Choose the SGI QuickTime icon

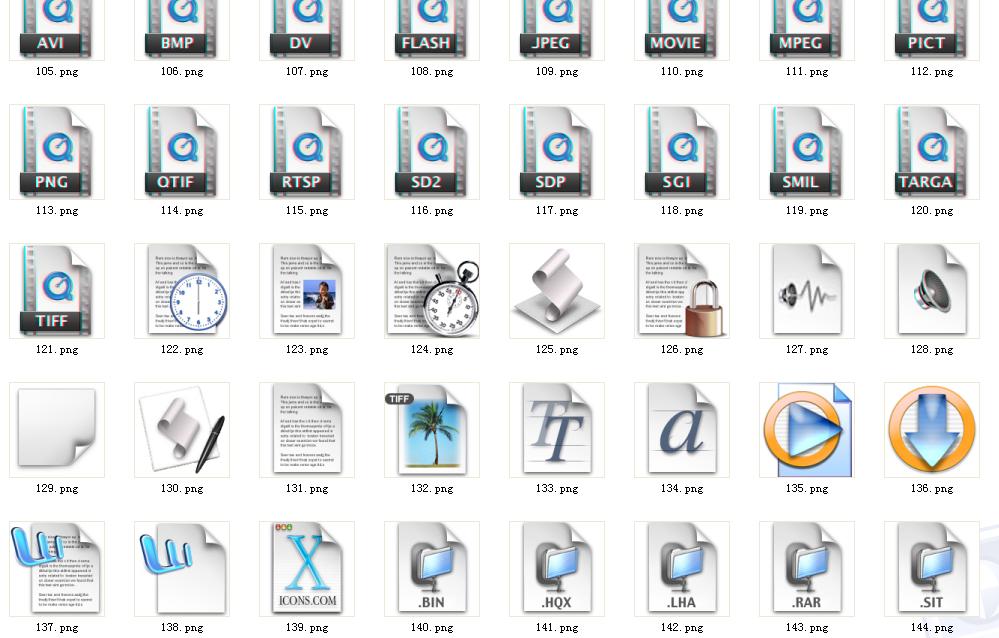pos(682,152)
